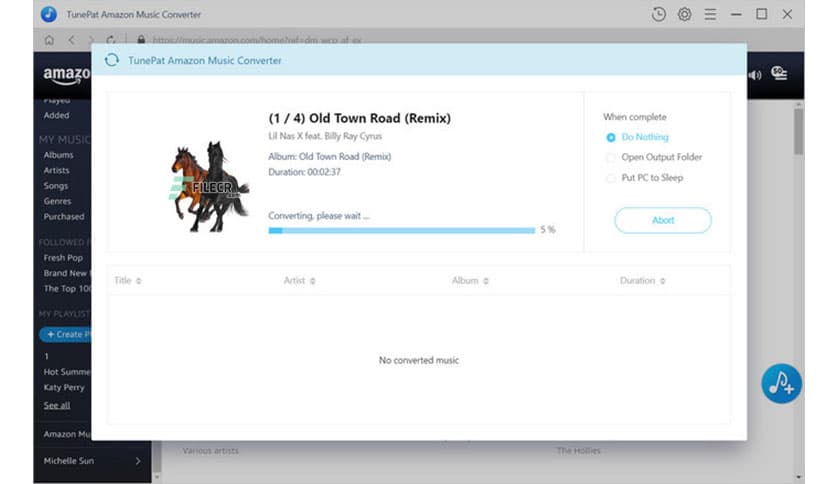
Task: Click the Amazon logo in sidebar
Action: [x=67, y=75]
